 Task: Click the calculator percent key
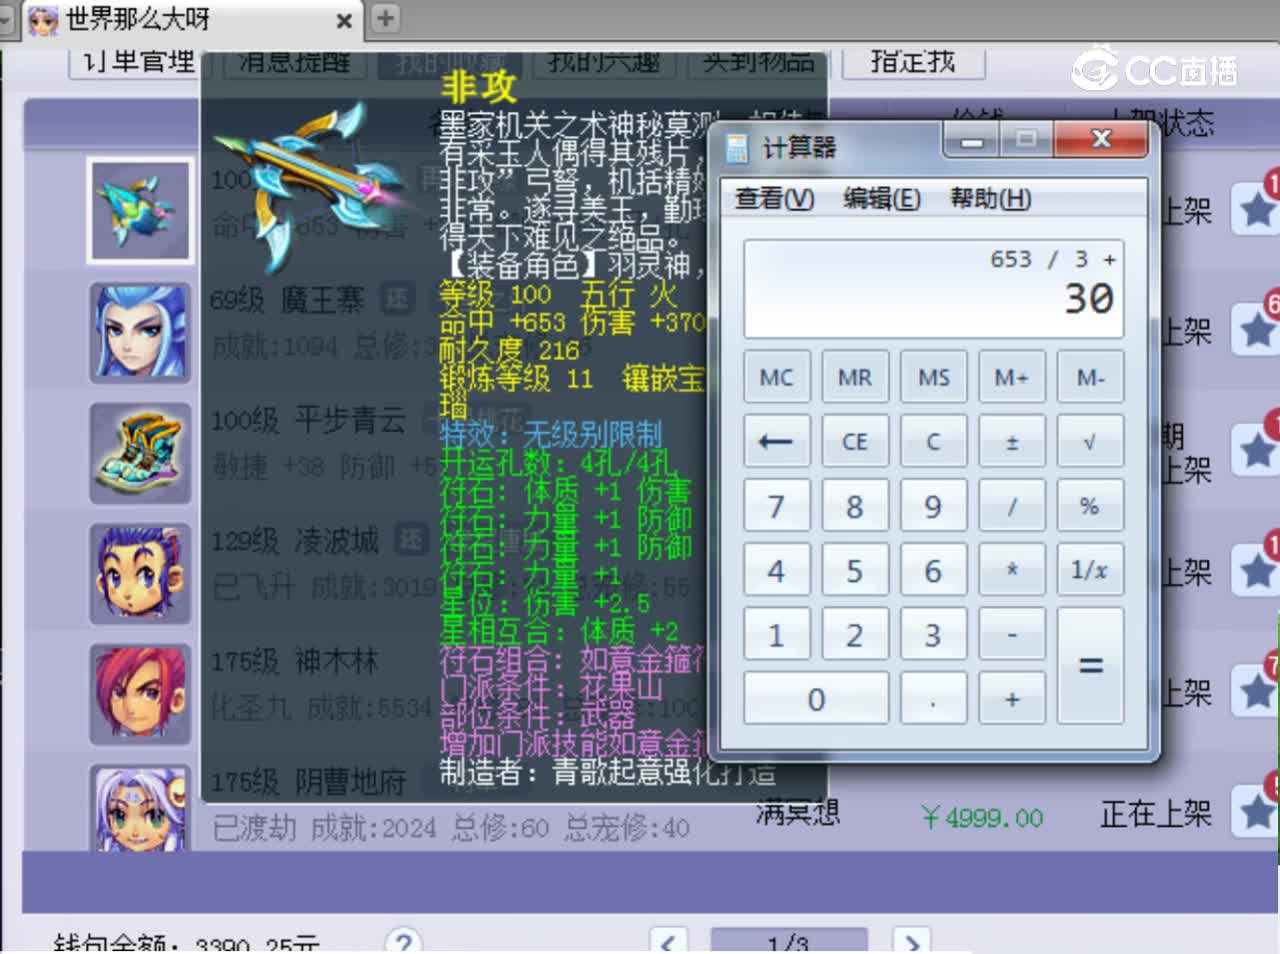[1090, 506]
